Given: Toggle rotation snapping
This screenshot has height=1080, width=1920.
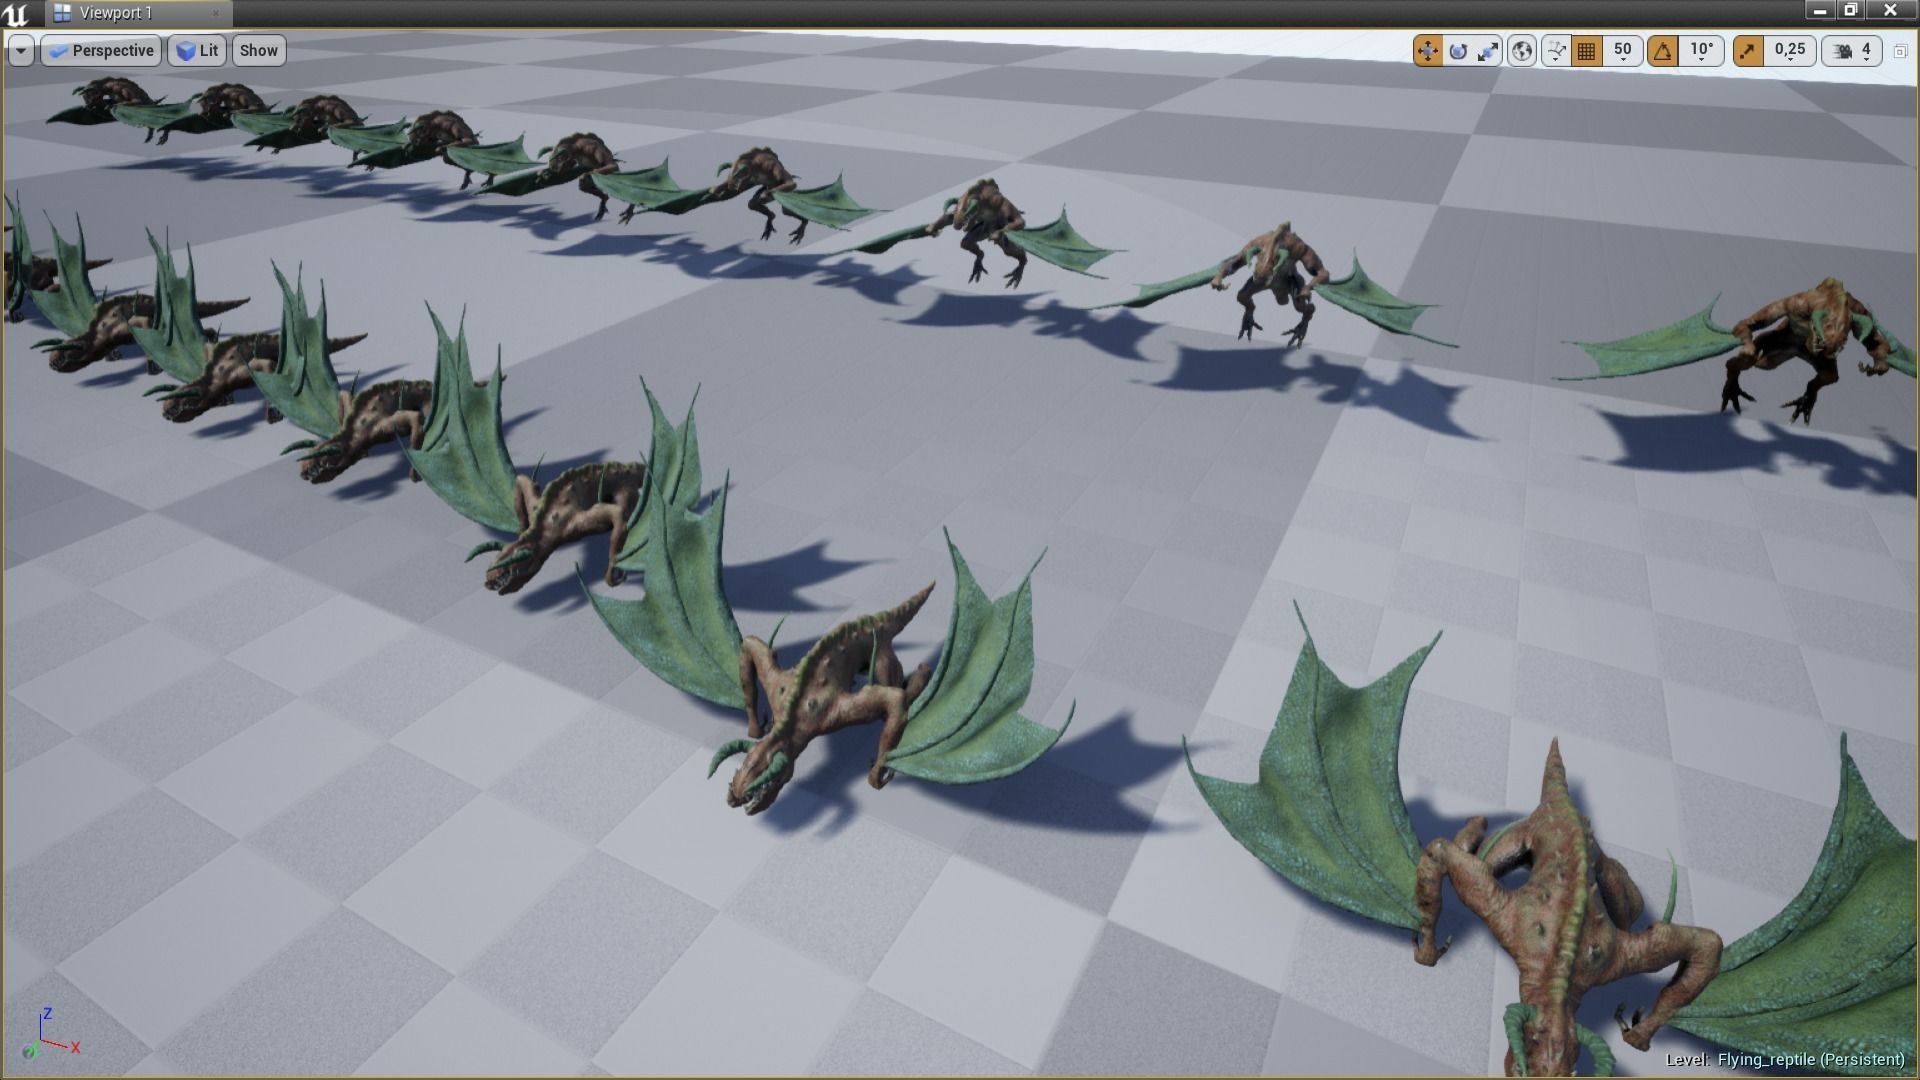Looking at the screenshot, I should (1664, 51).
